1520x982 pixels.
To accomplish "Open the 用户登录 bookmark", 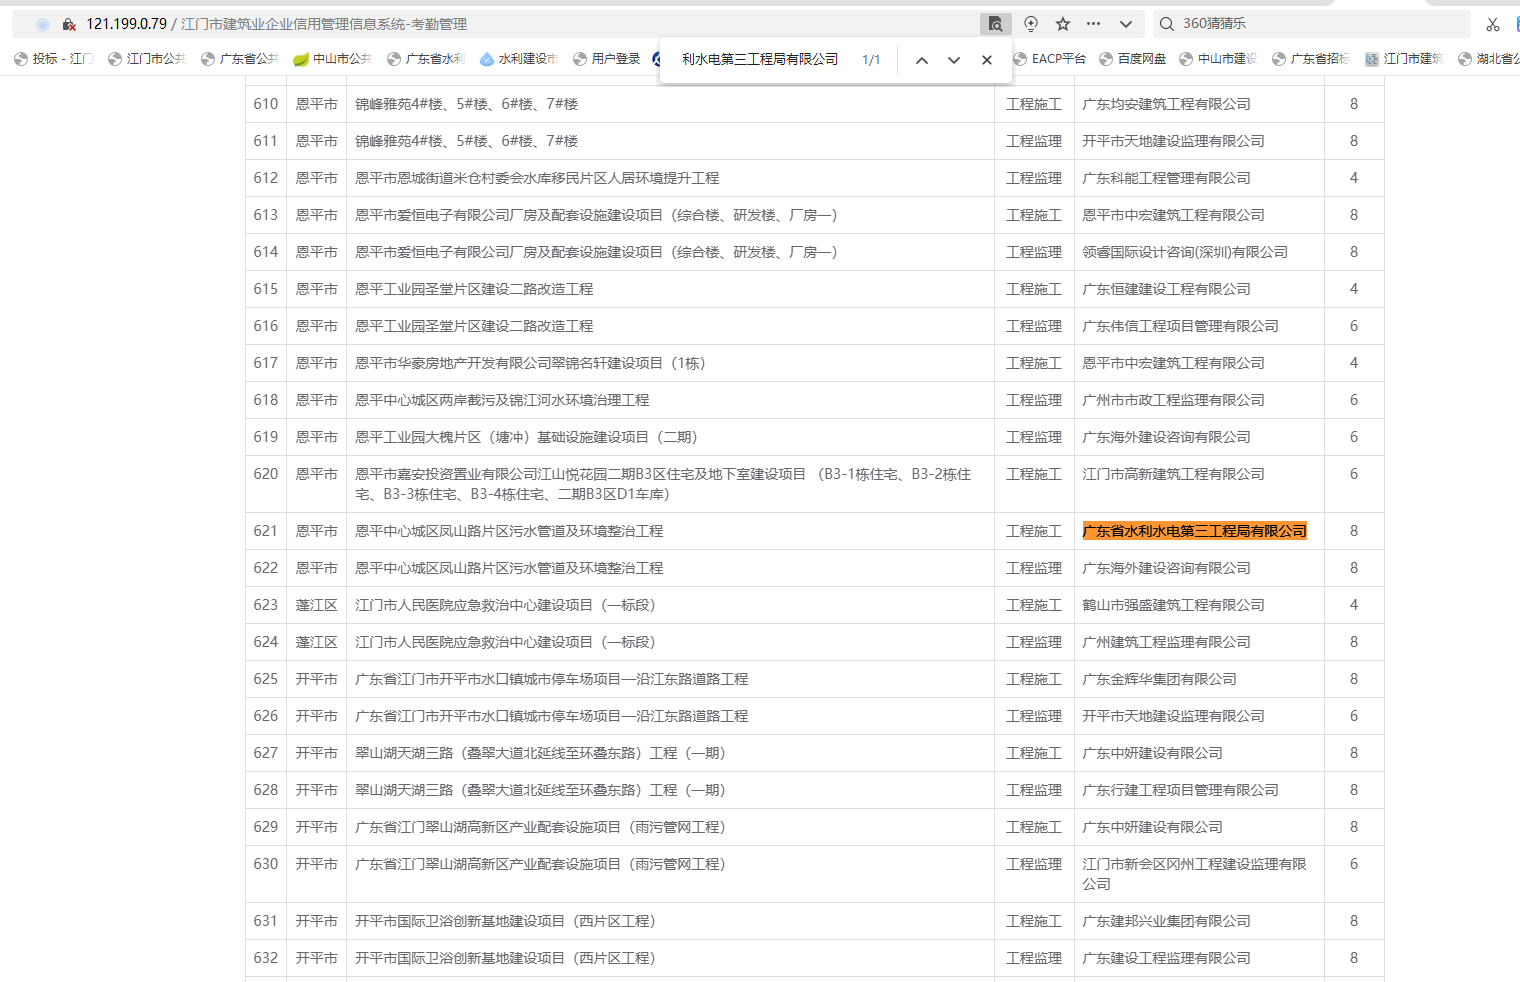I will (x=606, y=59).
